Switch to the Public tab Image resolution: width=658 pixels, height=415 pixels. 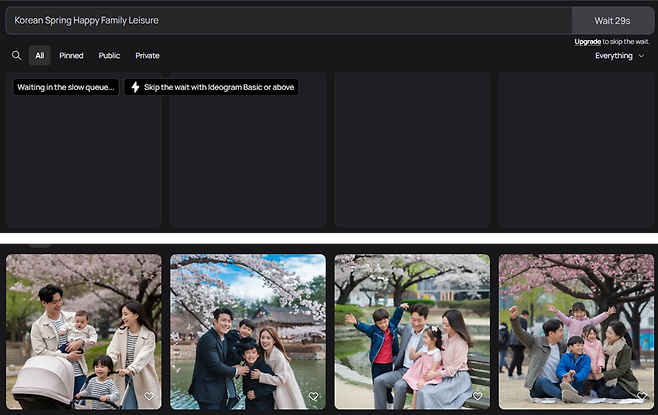click(109, 55)
